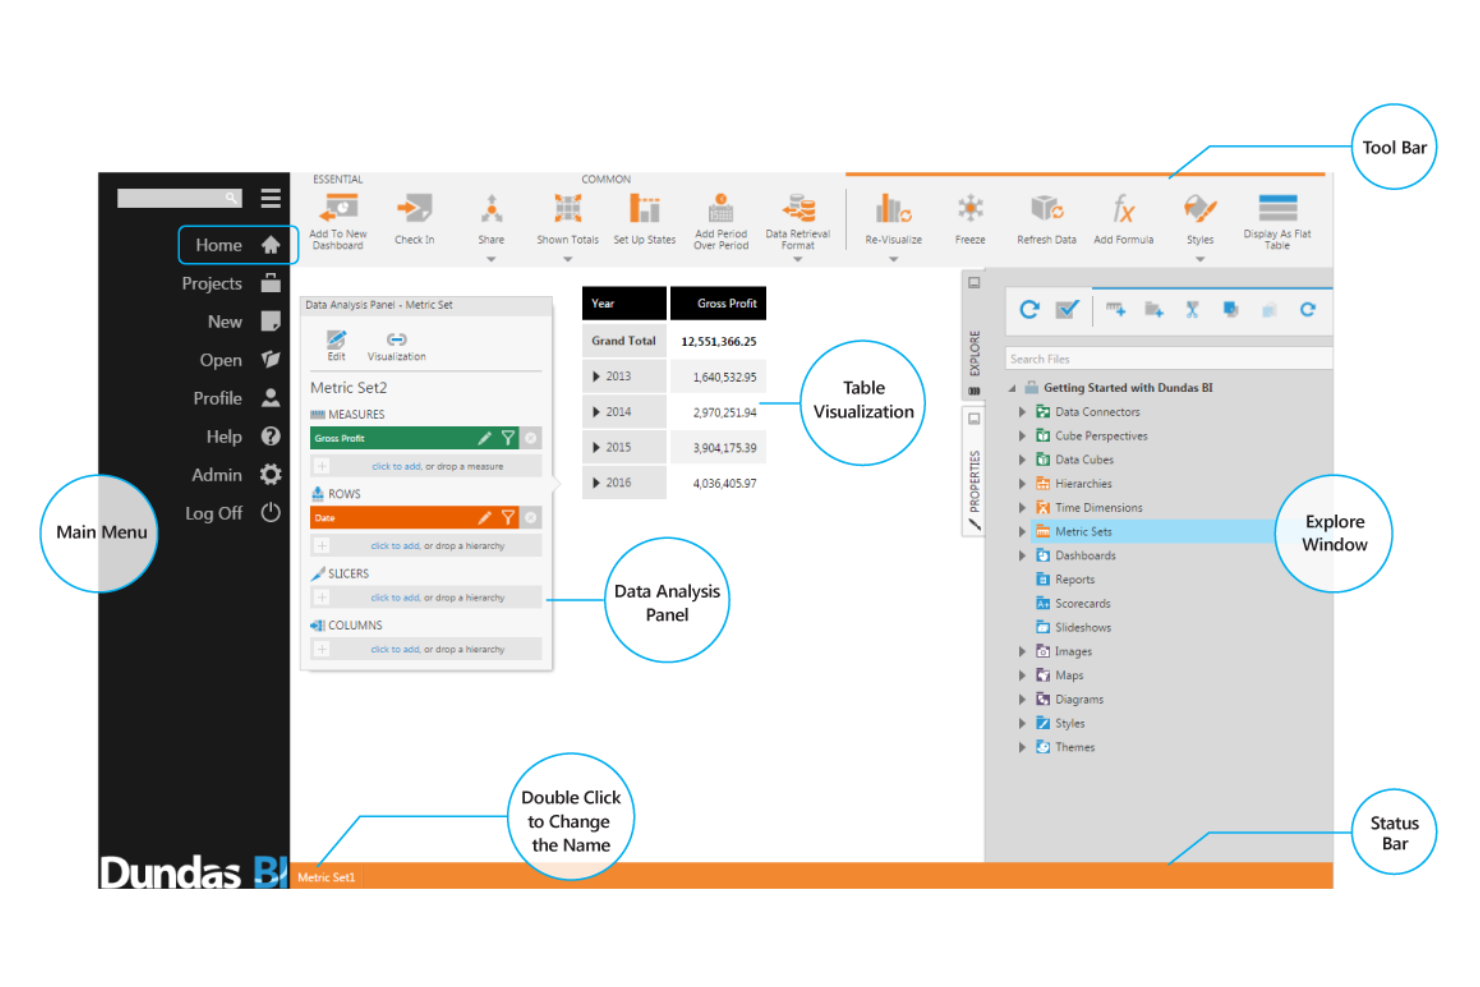
Task: Select the Add Formula tool
Action: pyautogui.click(x=1123, y=215)
